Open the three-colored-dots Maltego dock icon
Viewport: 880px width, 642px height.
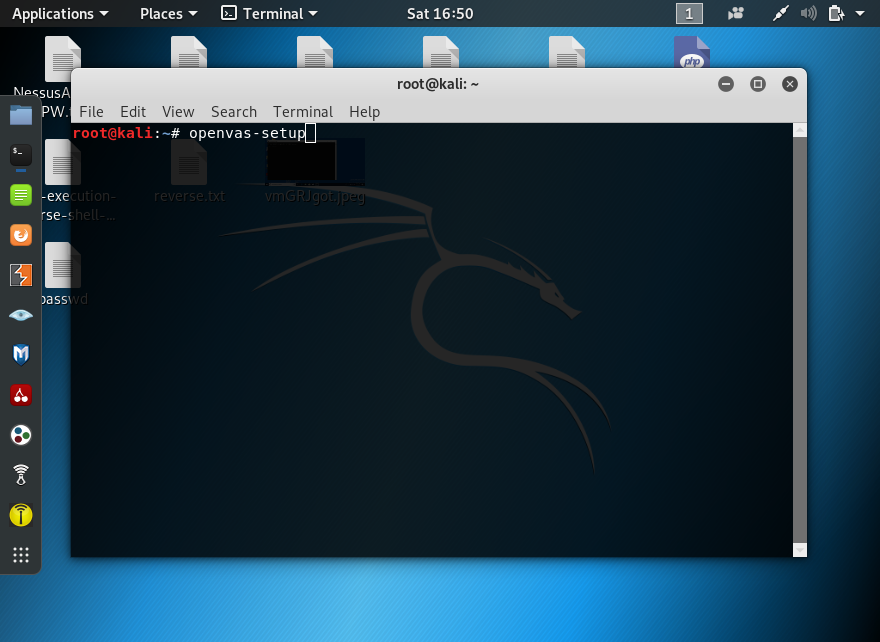coord(21,435)
